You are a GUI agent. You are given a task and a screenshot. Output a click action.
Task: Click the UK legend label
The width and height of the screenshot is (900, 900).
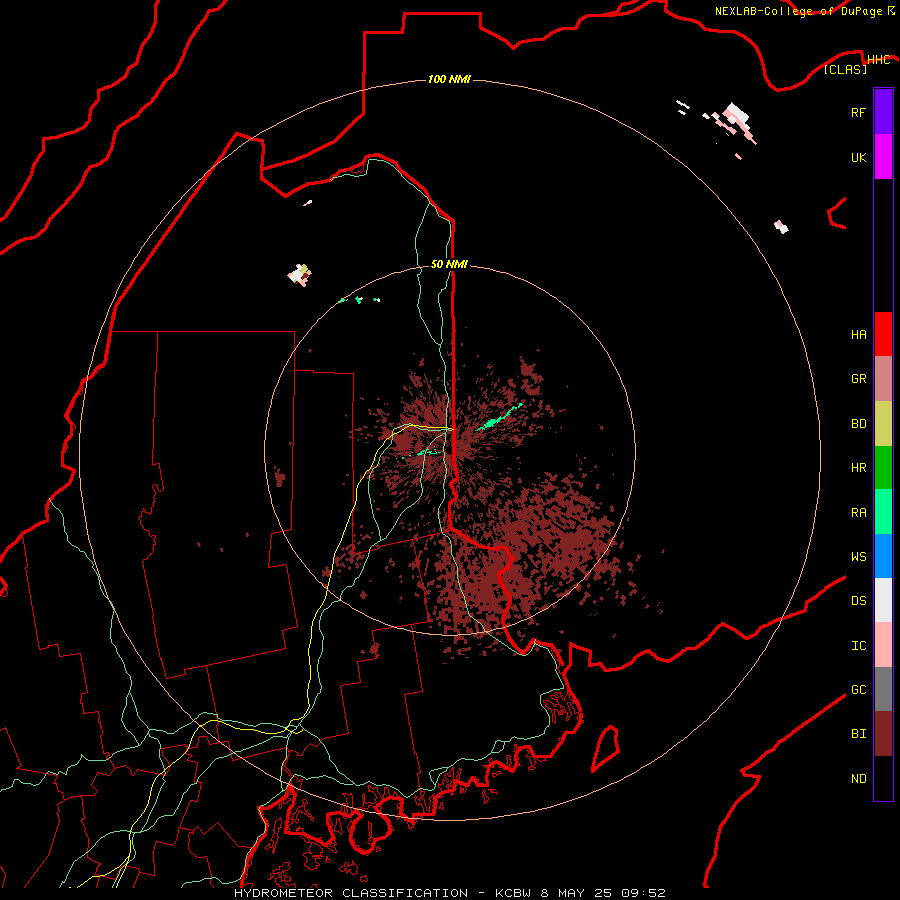pyautogui.click(x=858, y=157)
